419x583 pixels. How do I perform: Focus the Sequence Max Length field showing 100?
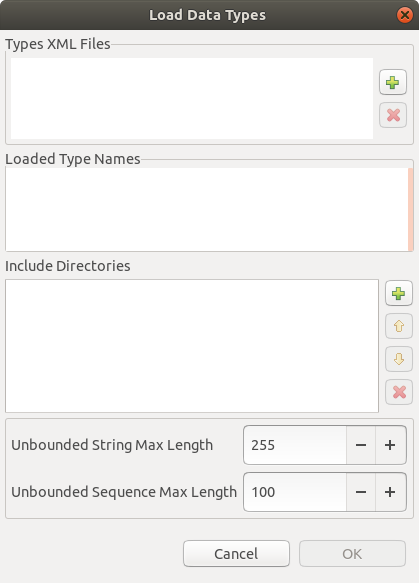[295, 492]
